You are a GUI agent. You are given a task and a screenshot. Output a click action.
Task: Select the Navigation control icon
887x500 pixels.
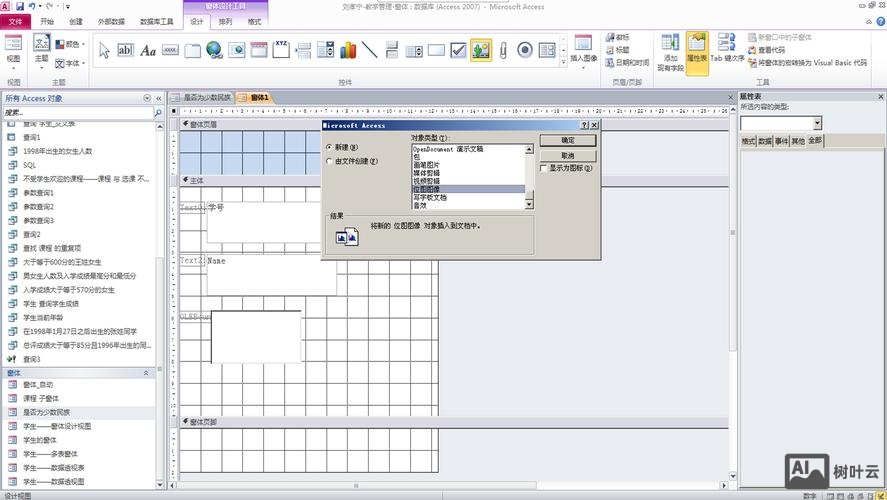click(x=259, y=50)
